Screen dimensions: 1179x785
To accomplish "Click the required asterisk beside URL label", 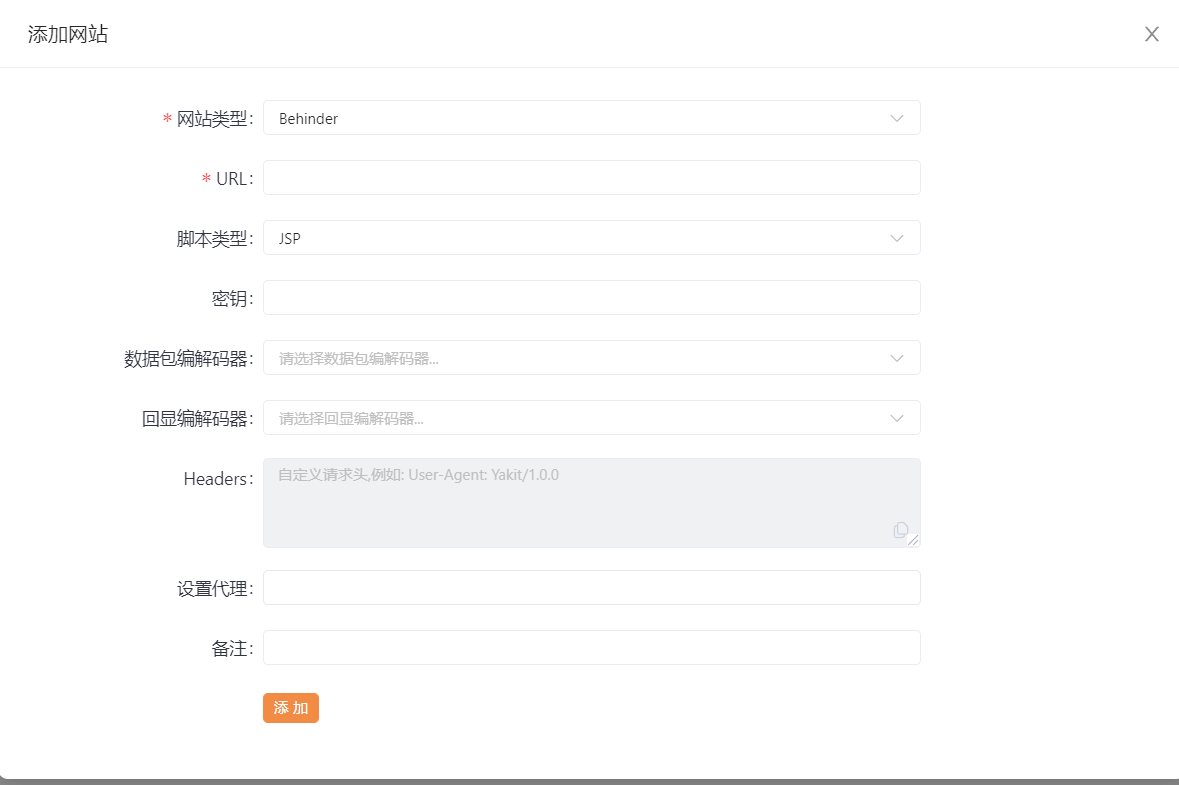I will click(206, 178).
